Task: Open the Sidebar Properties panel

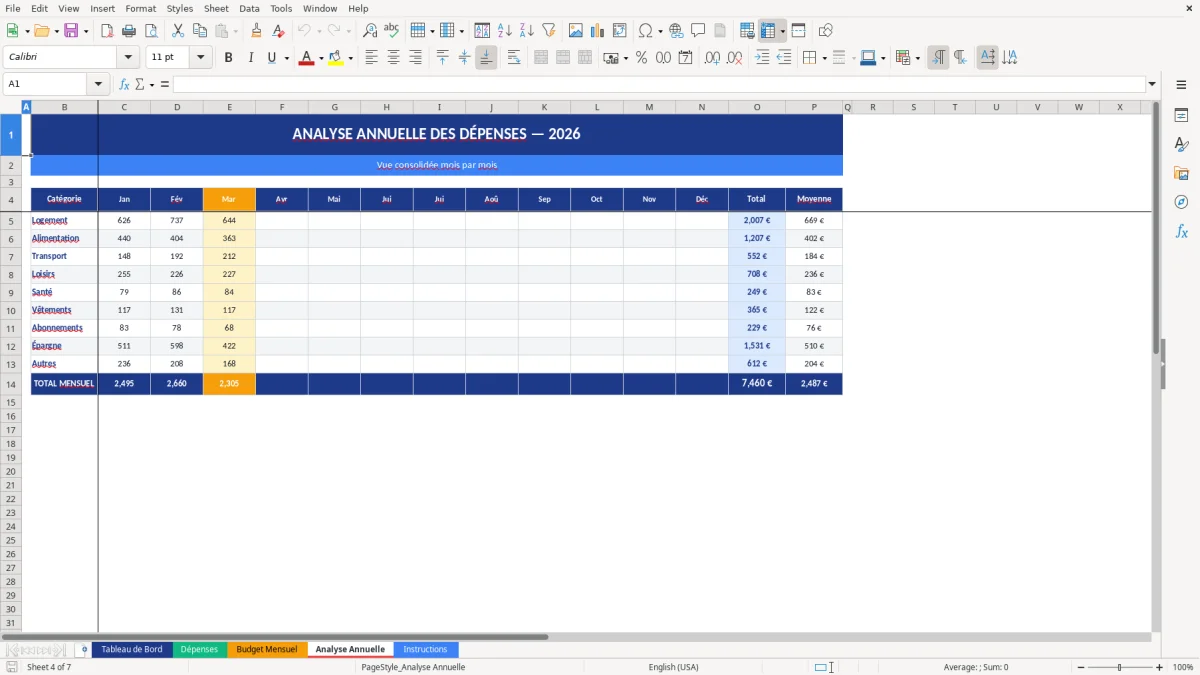Action: click(1182, 116)
